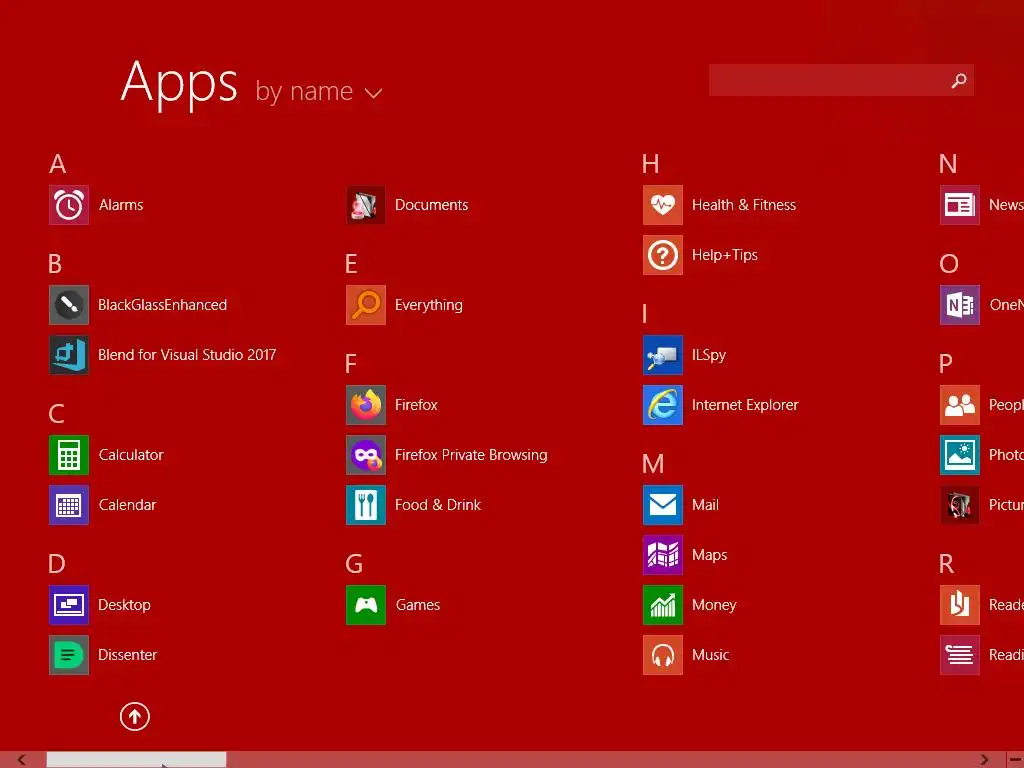This screenshot has height=768, width=1024.
Task: Launch the ILSpy icon
Action: coord(663,355)
